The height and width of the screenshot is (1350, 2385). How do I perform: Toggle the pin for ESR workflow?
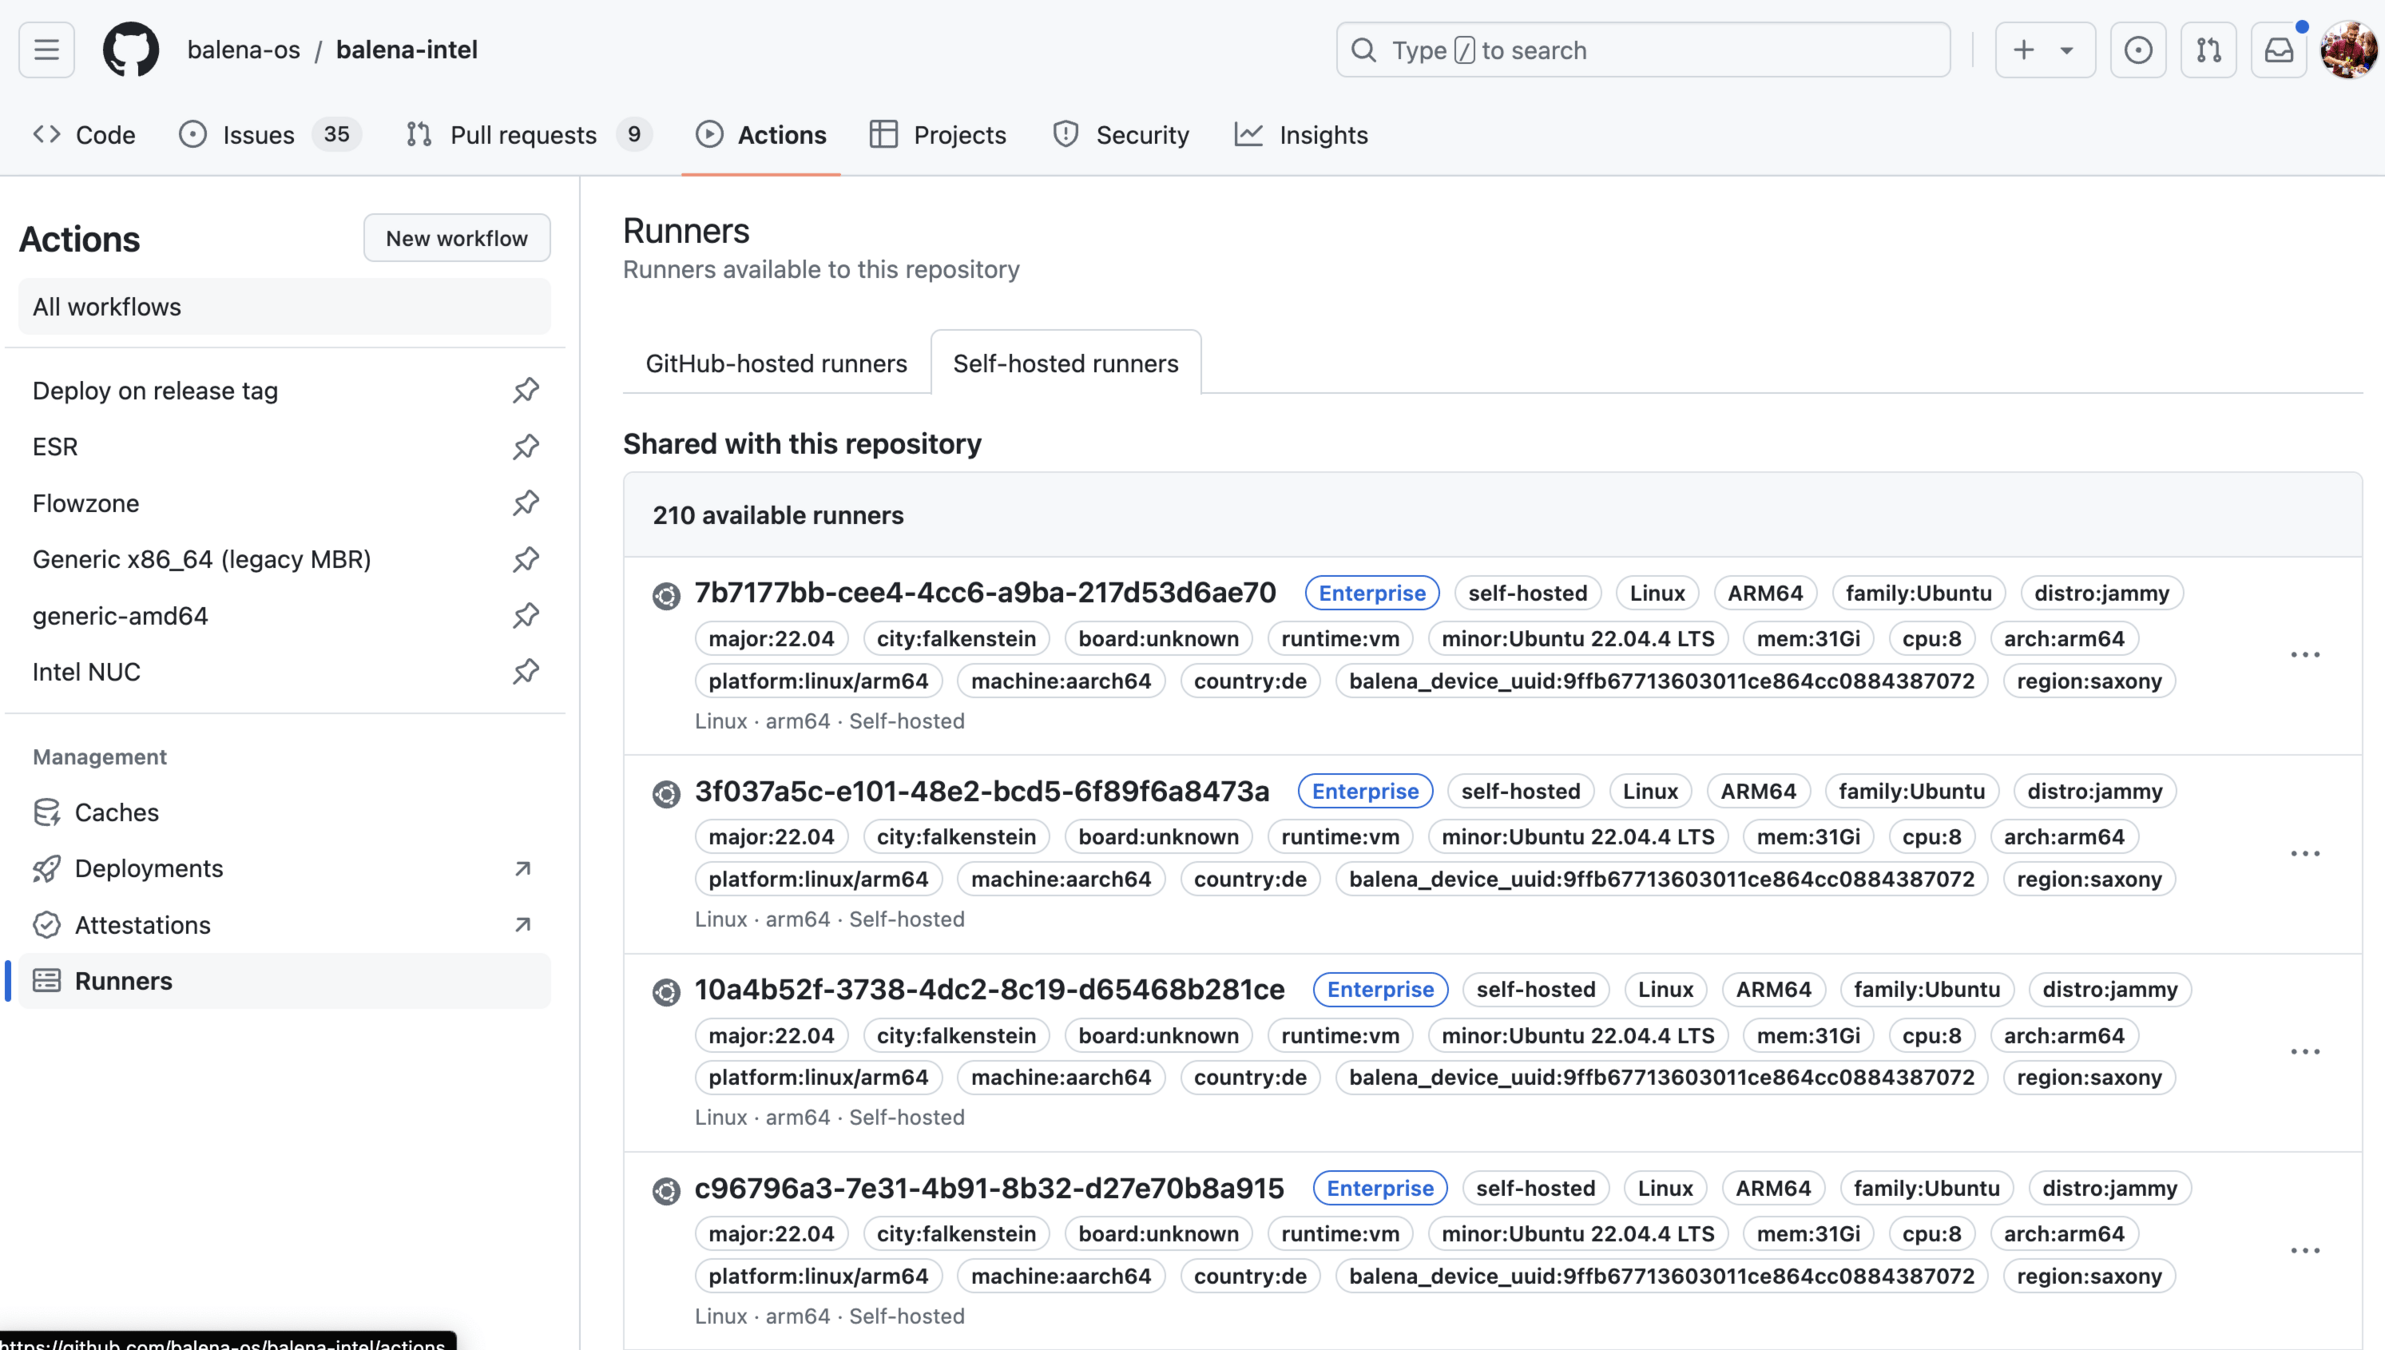[x=526, y=447]
